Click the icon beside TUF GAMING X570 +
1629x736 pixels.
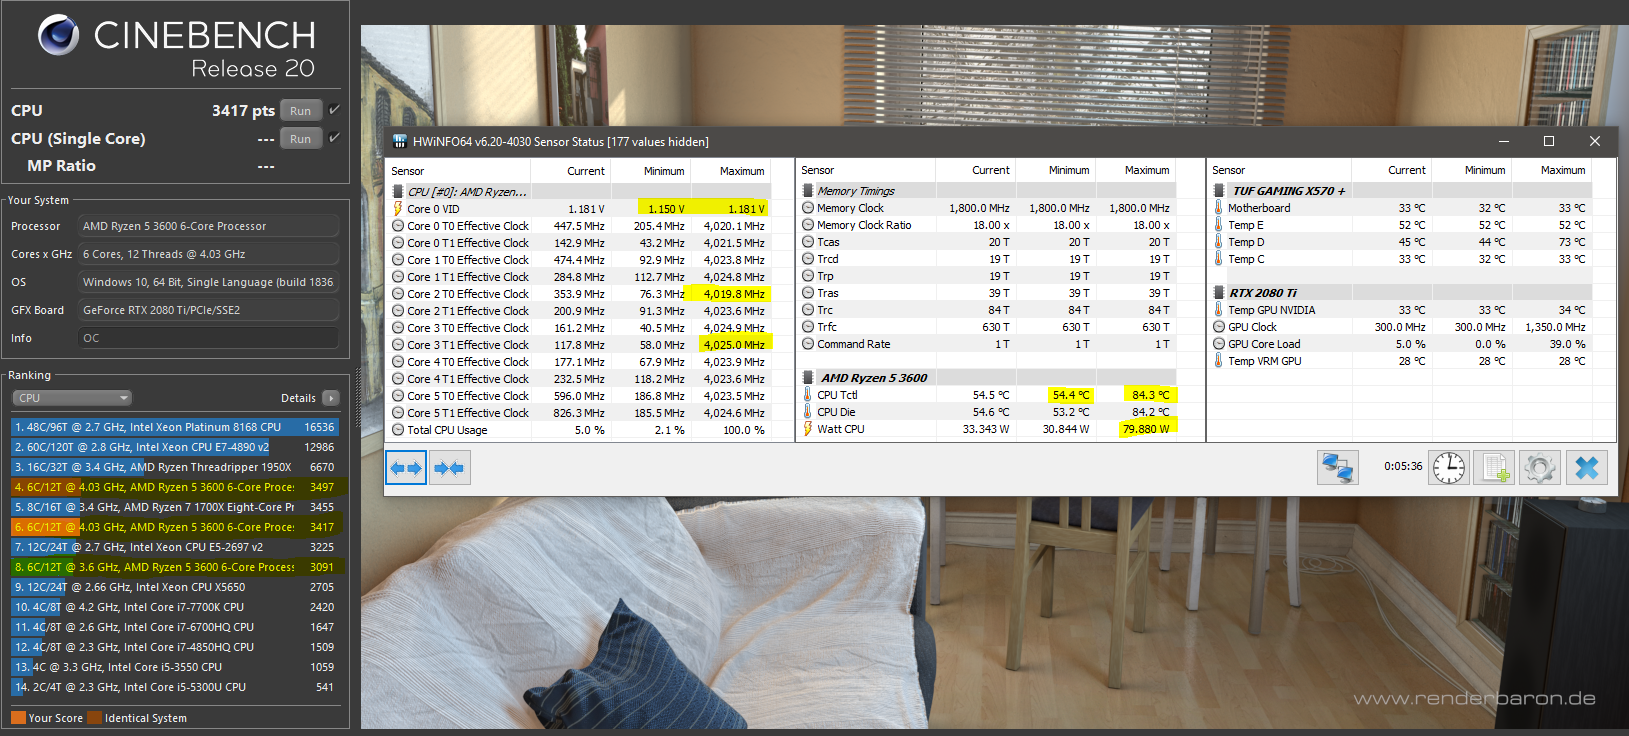click(x=1219, y=190)
